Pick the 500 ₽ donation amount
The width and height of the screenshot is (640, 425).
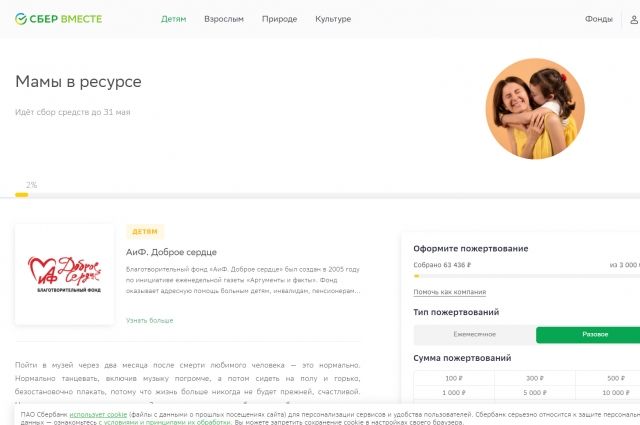tap(608, 378)
